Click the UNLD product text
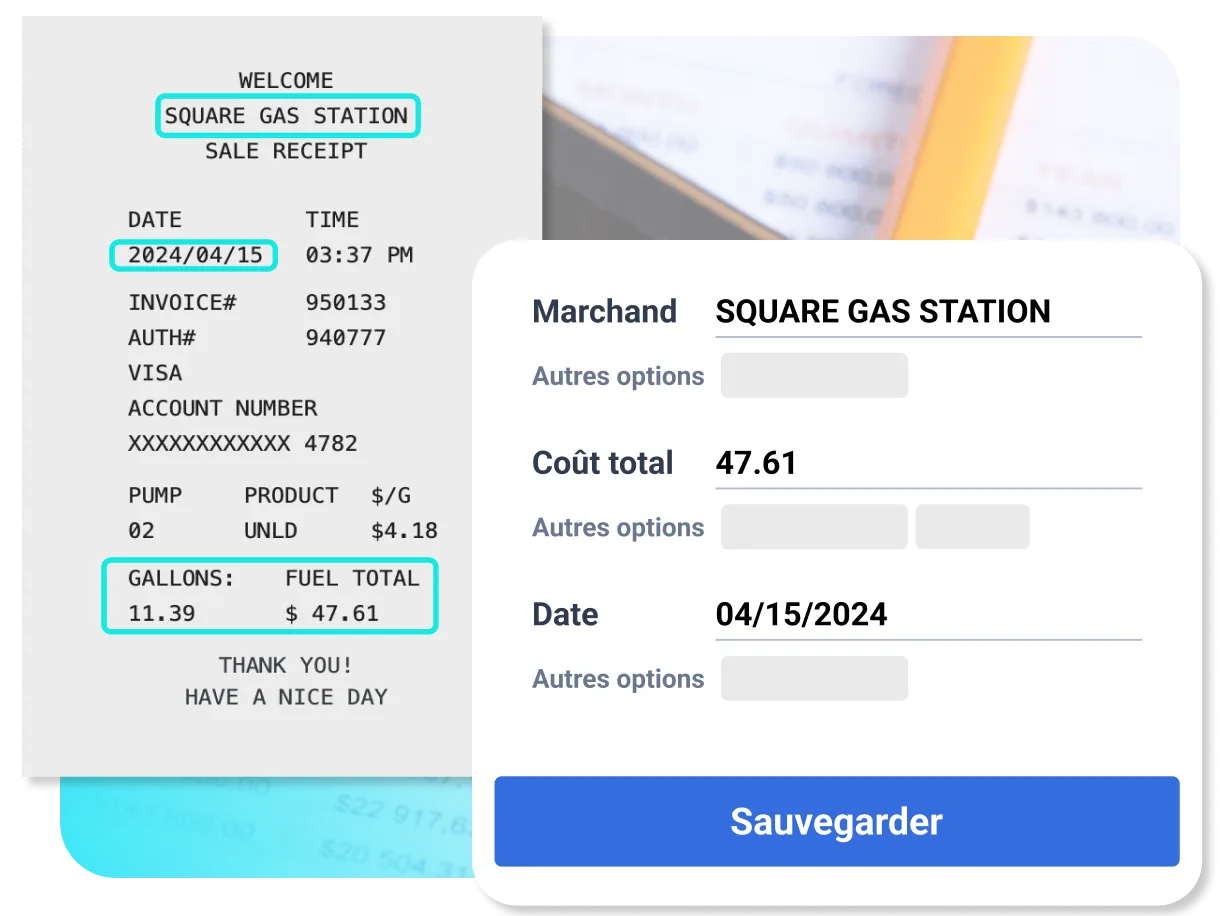The image size is (1220, 916). pos(271,530)
